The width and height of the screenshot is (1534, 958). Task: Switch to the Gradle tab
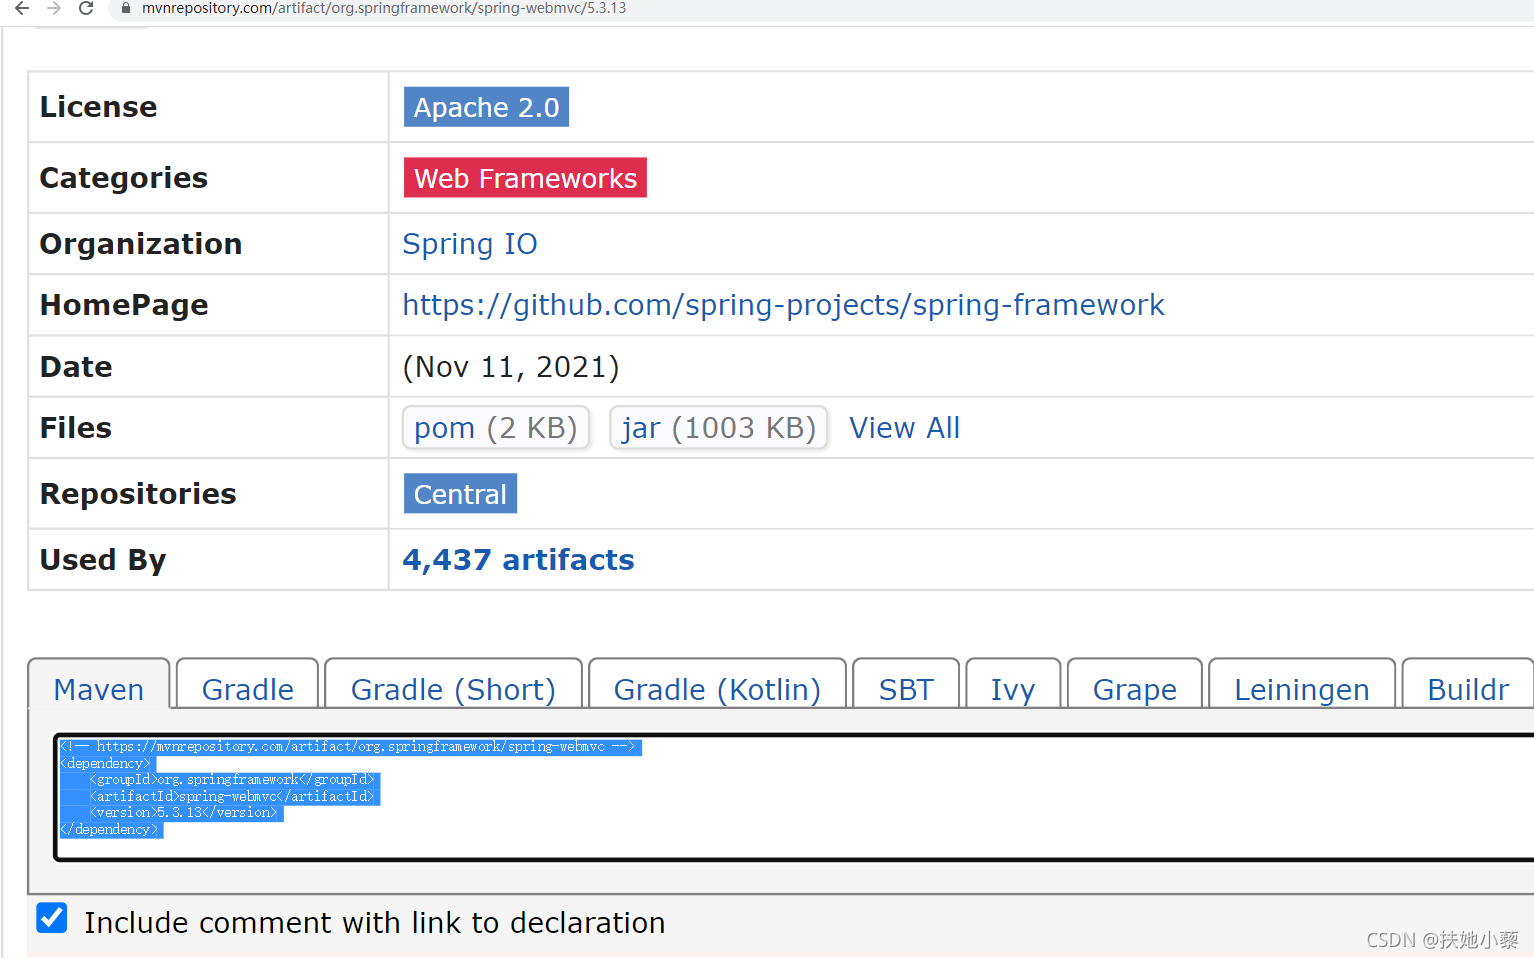(247, 684)
